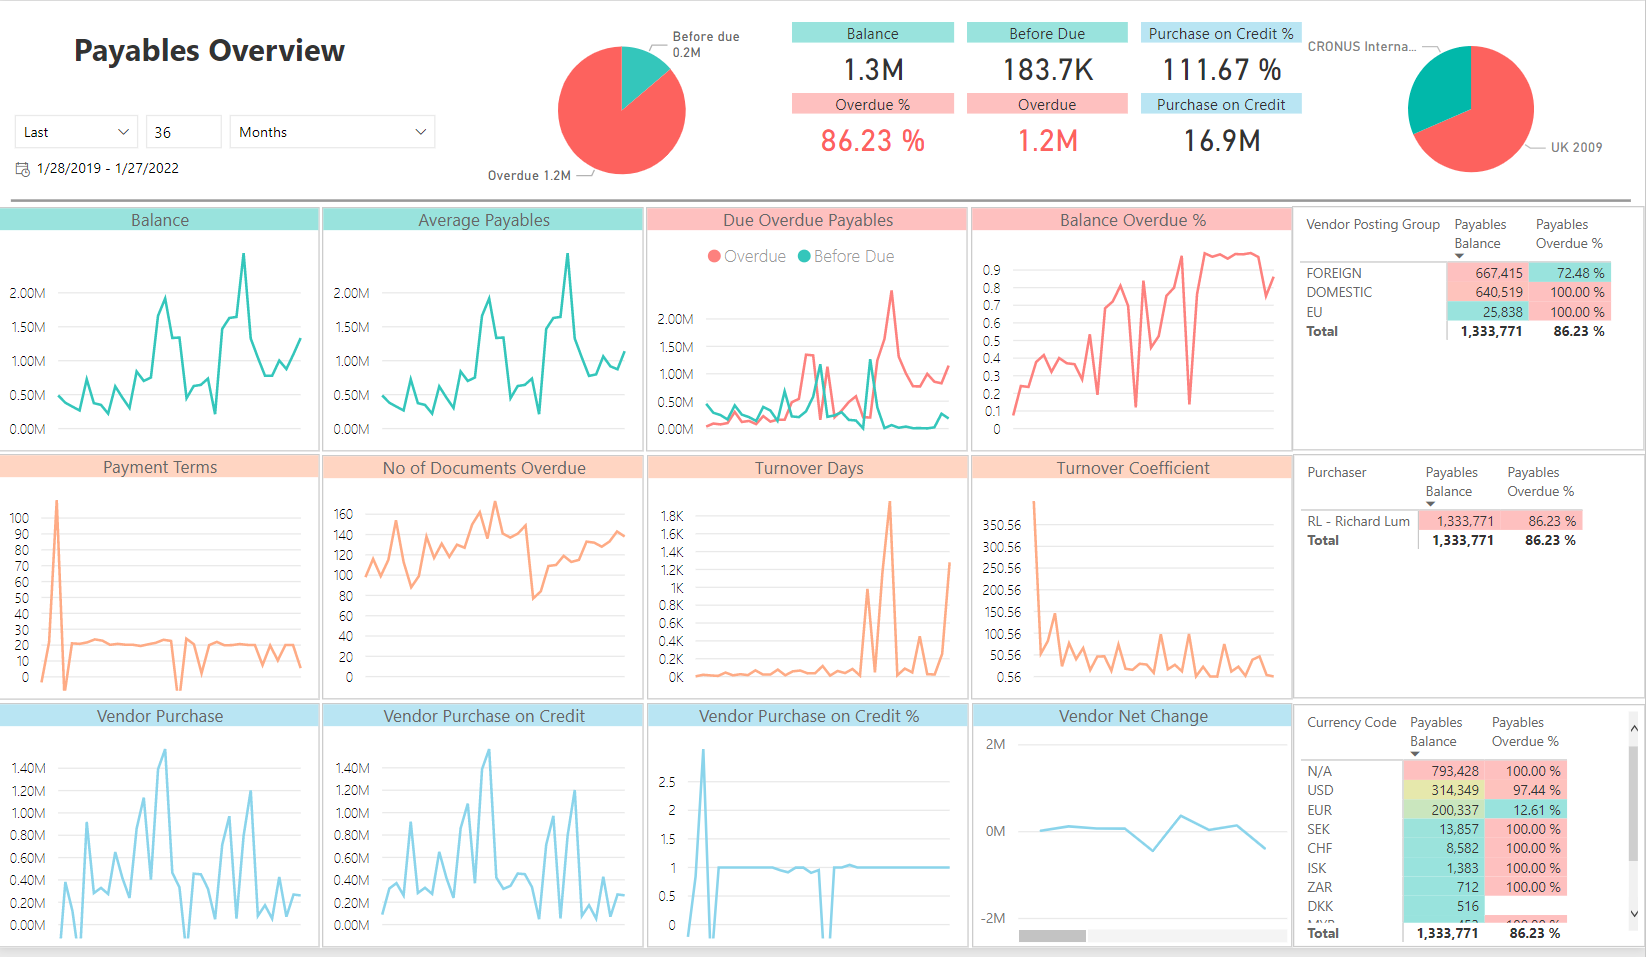Select the FOREIGN vendor posting group row
The image size is (1649, 957).
[1334, 273]
